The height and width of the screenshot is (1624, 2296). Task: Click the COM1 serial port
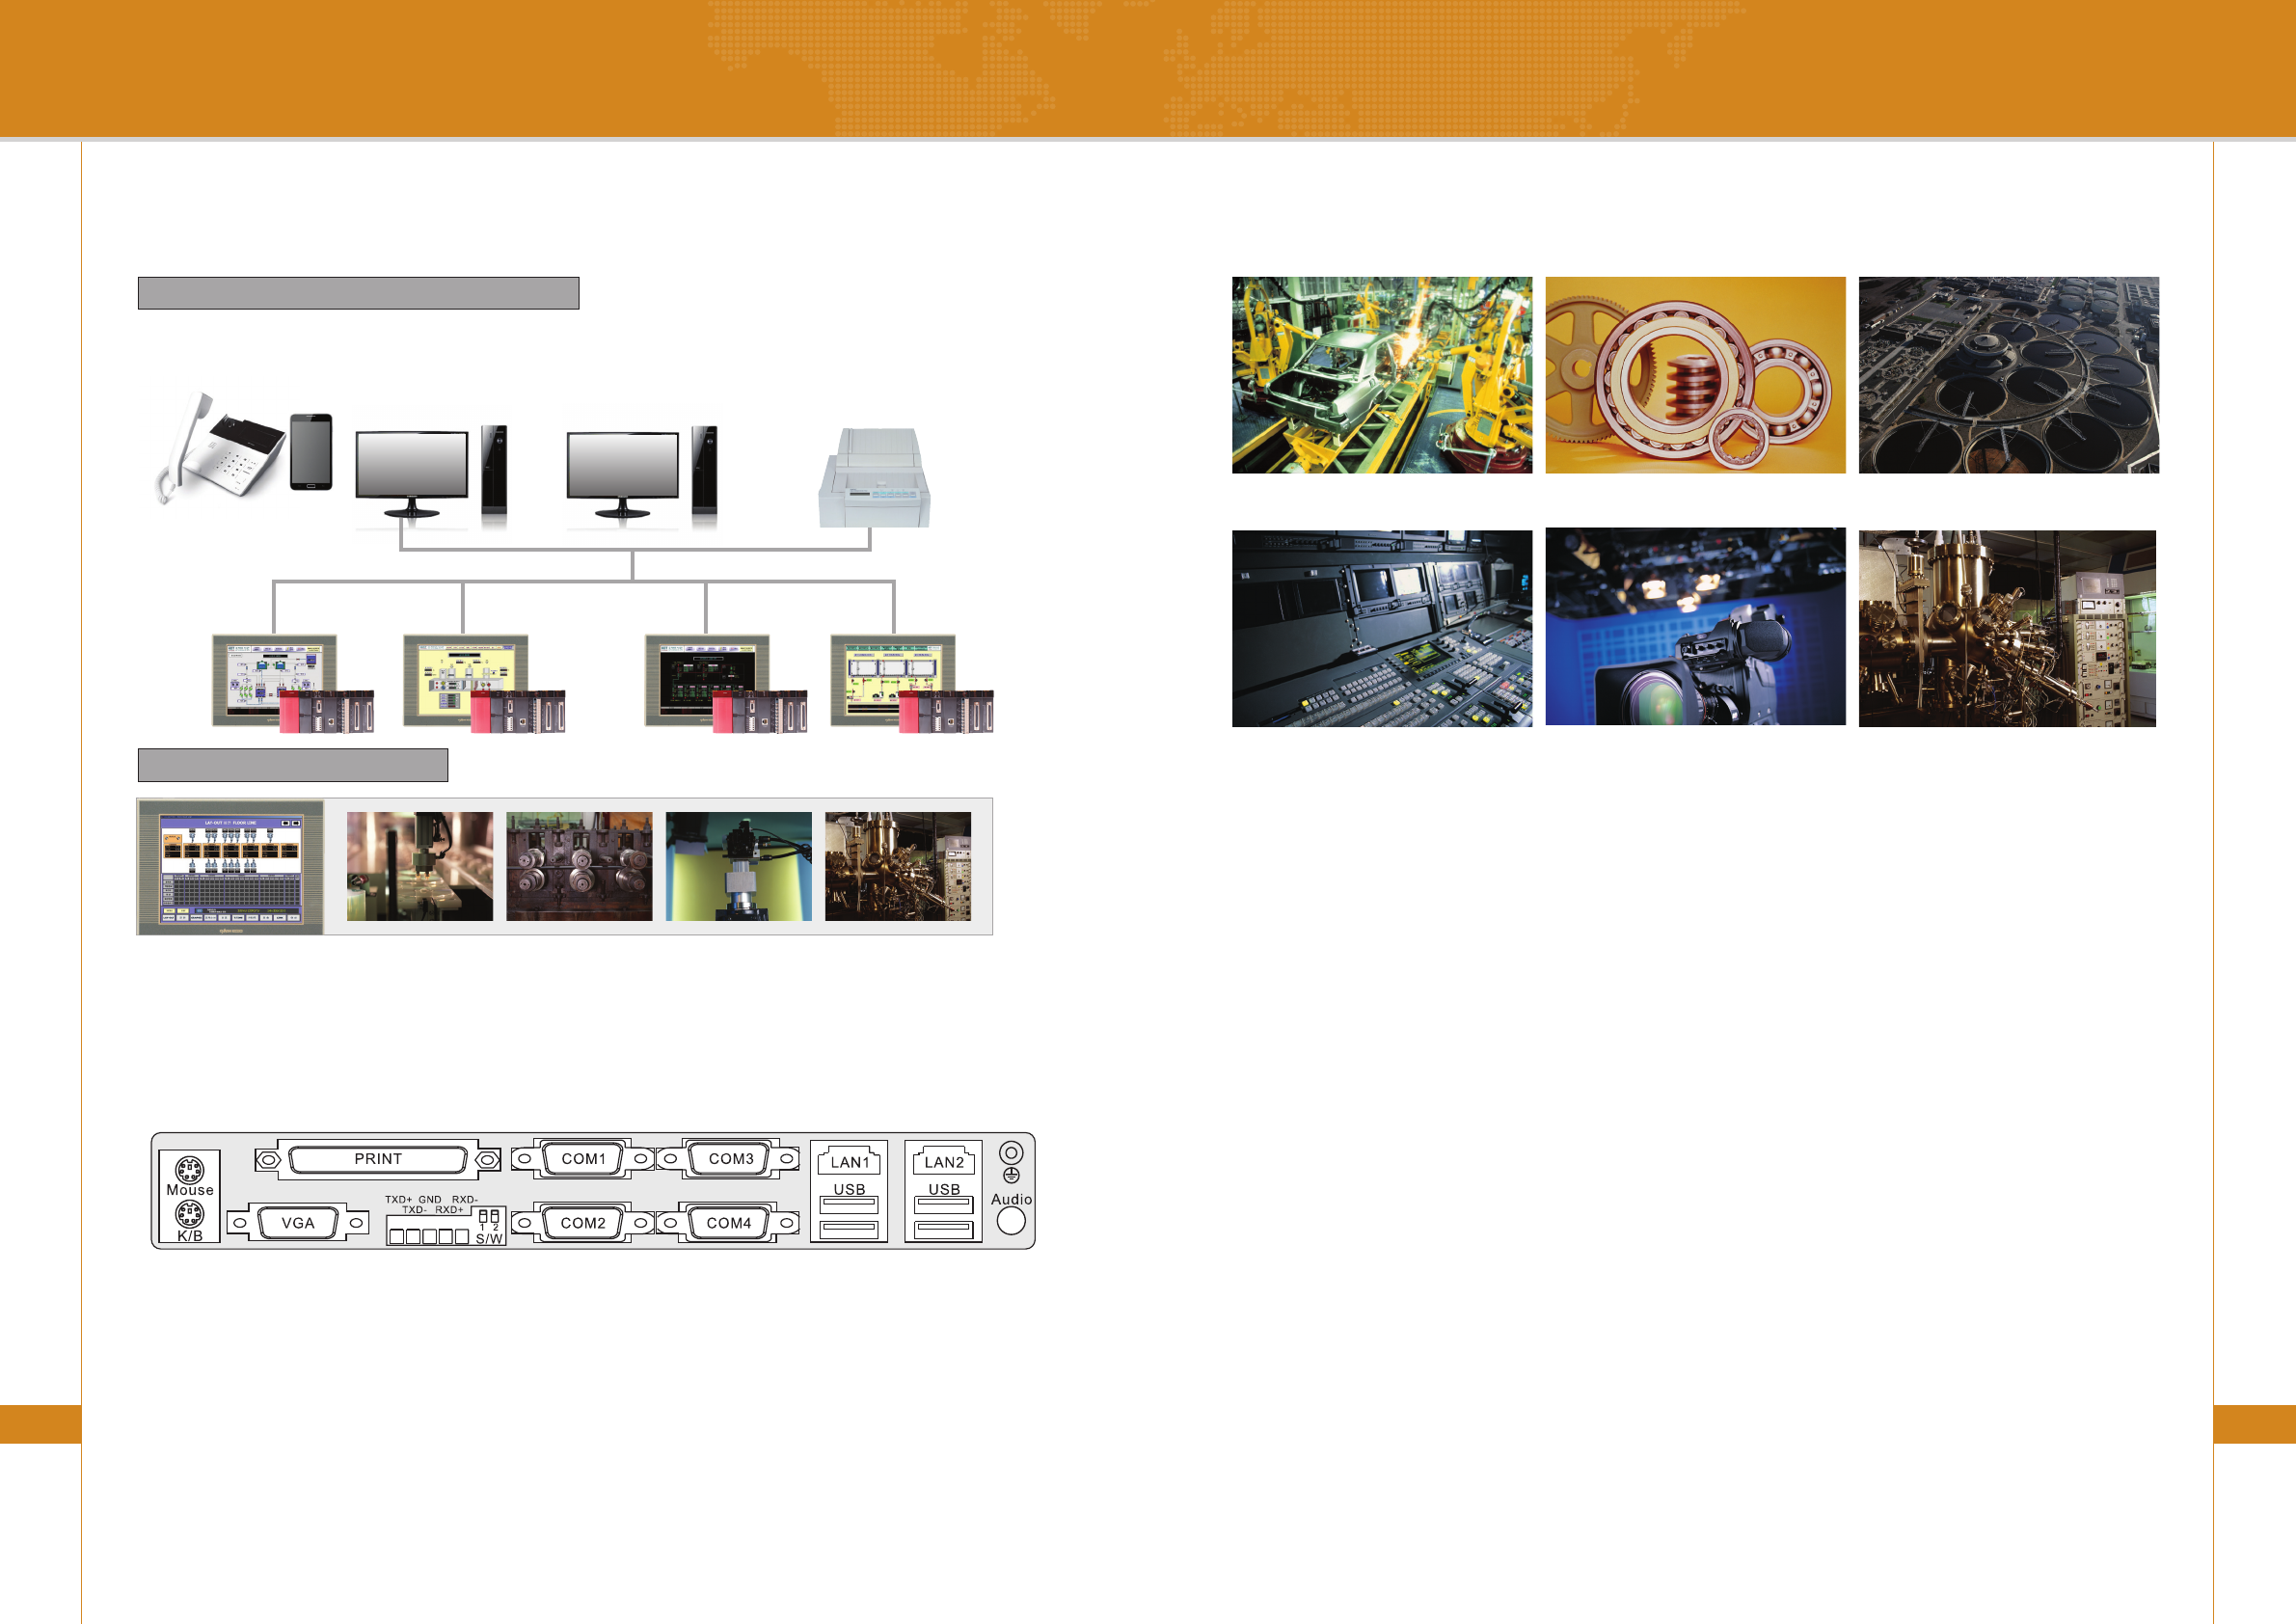[x=583, y=1159]
